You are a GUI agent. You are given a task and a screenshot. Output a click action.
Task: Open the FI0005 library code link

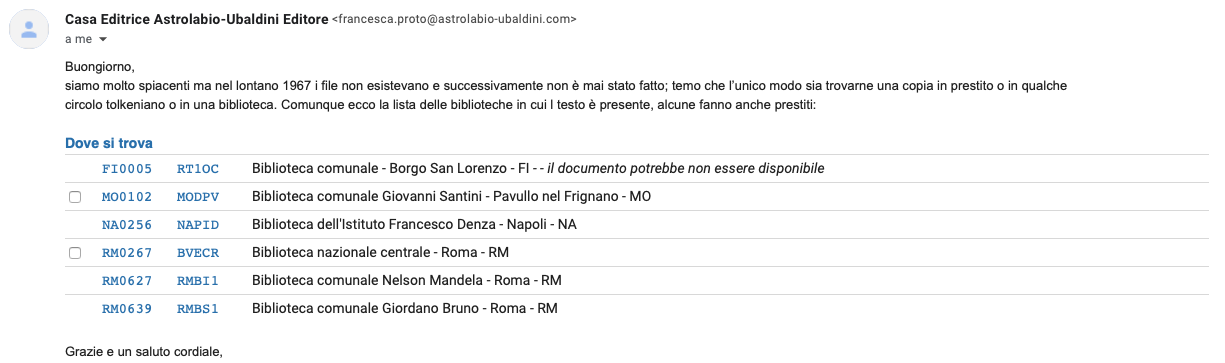pyautogui.click(x=127, y=168)
